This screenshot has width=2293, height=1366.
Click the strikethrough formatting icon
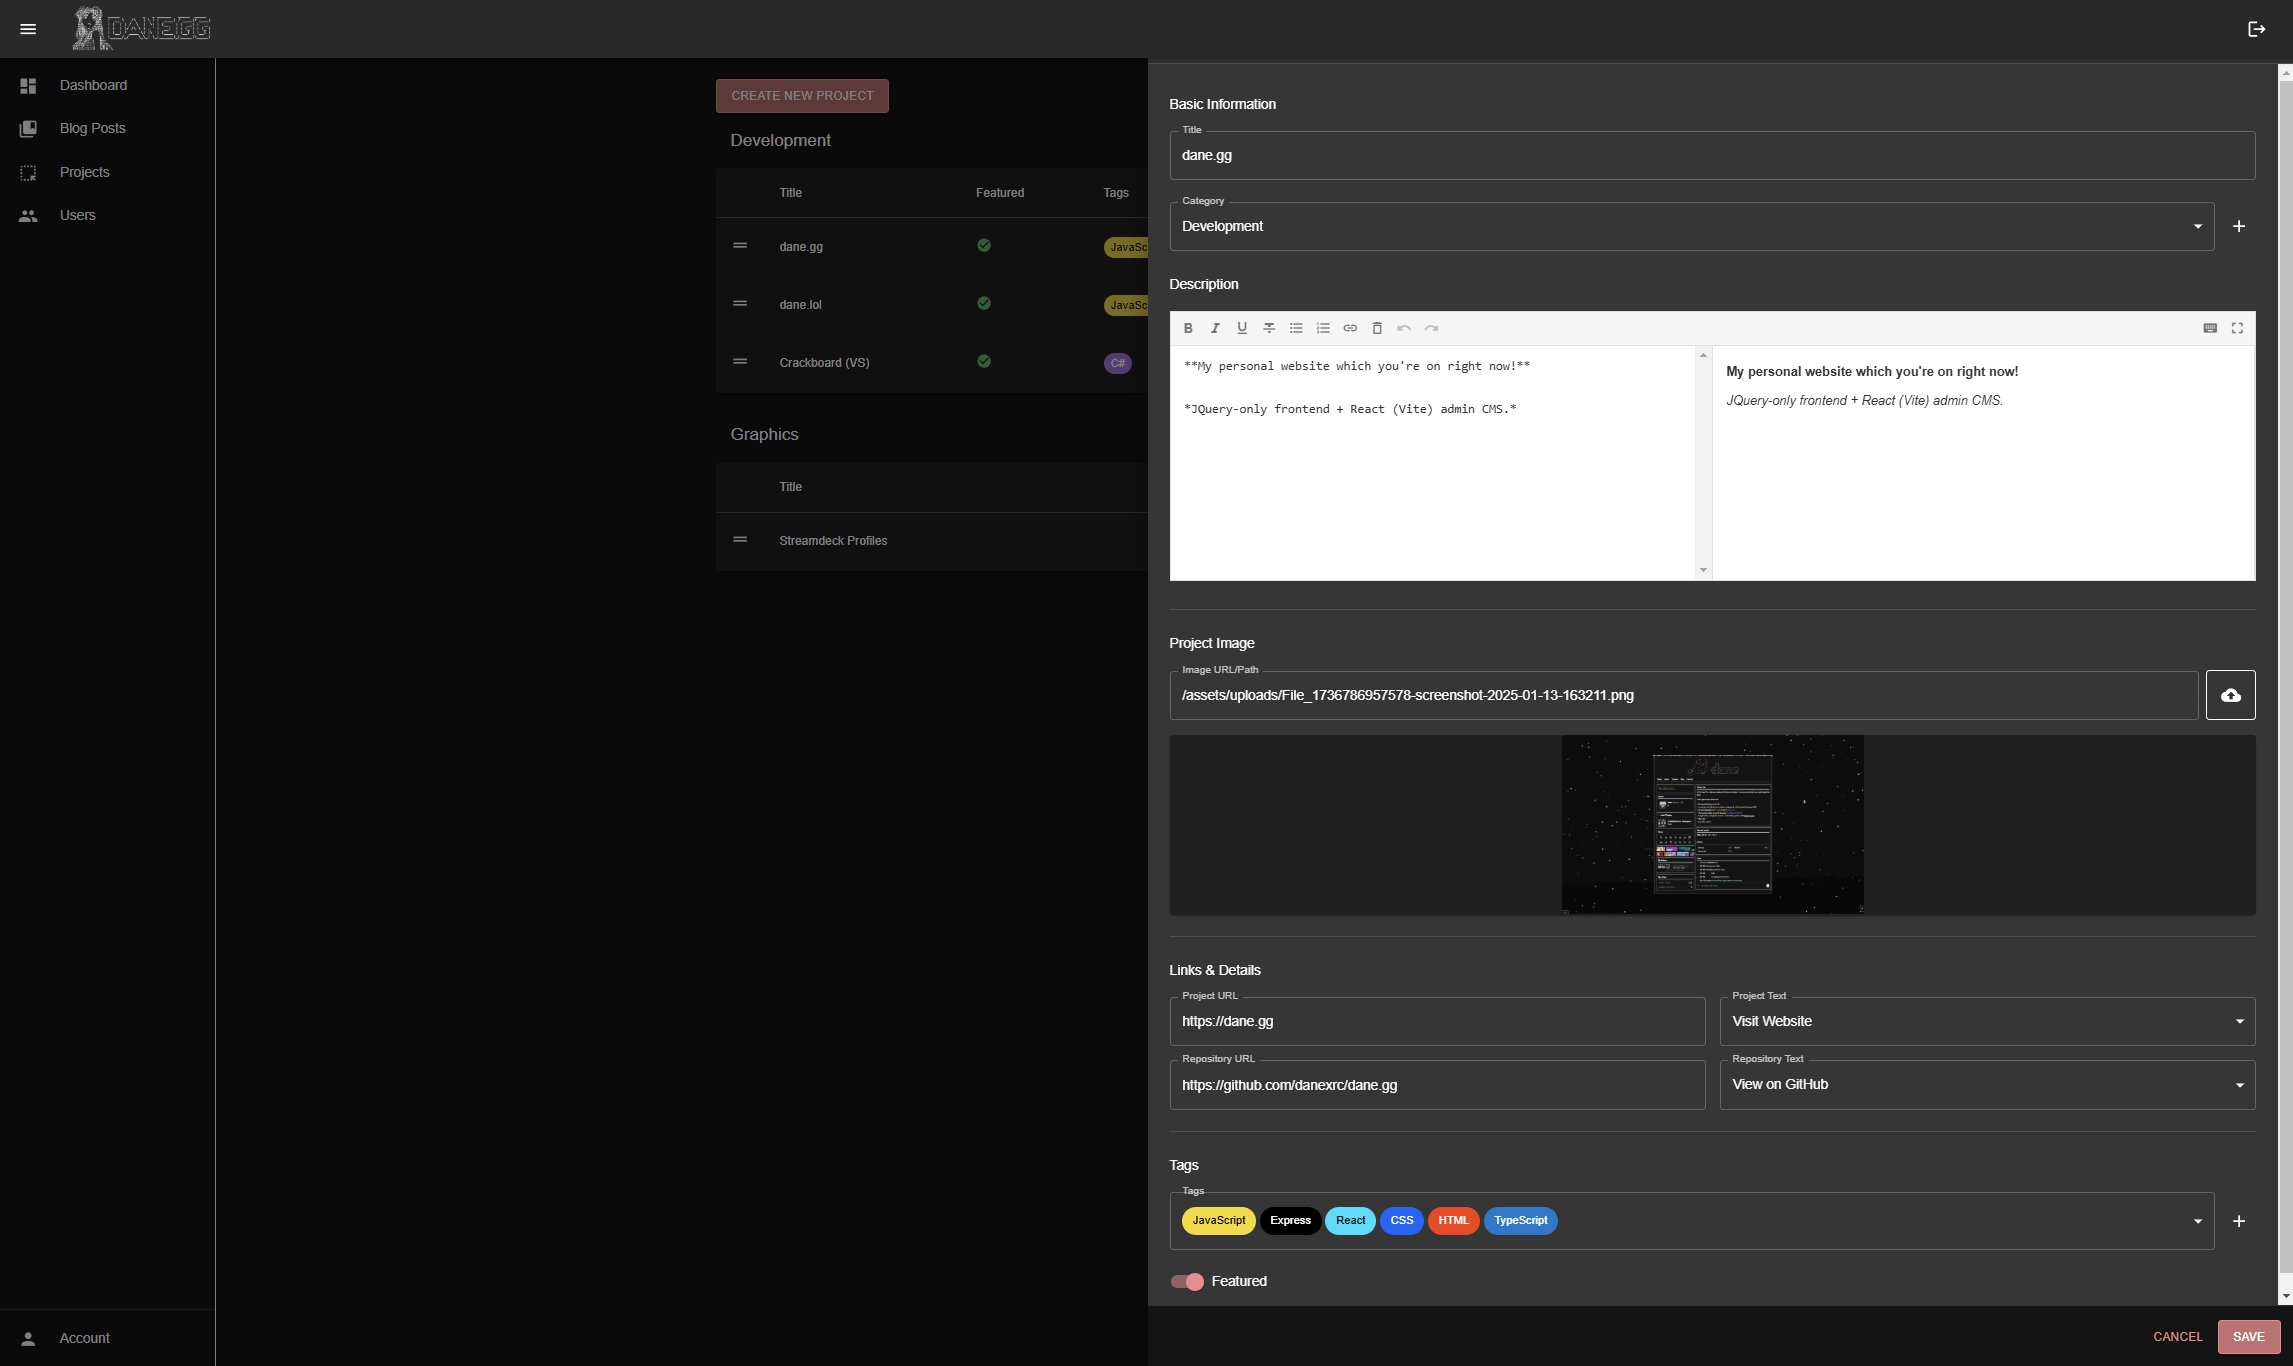pos(1269,328)
